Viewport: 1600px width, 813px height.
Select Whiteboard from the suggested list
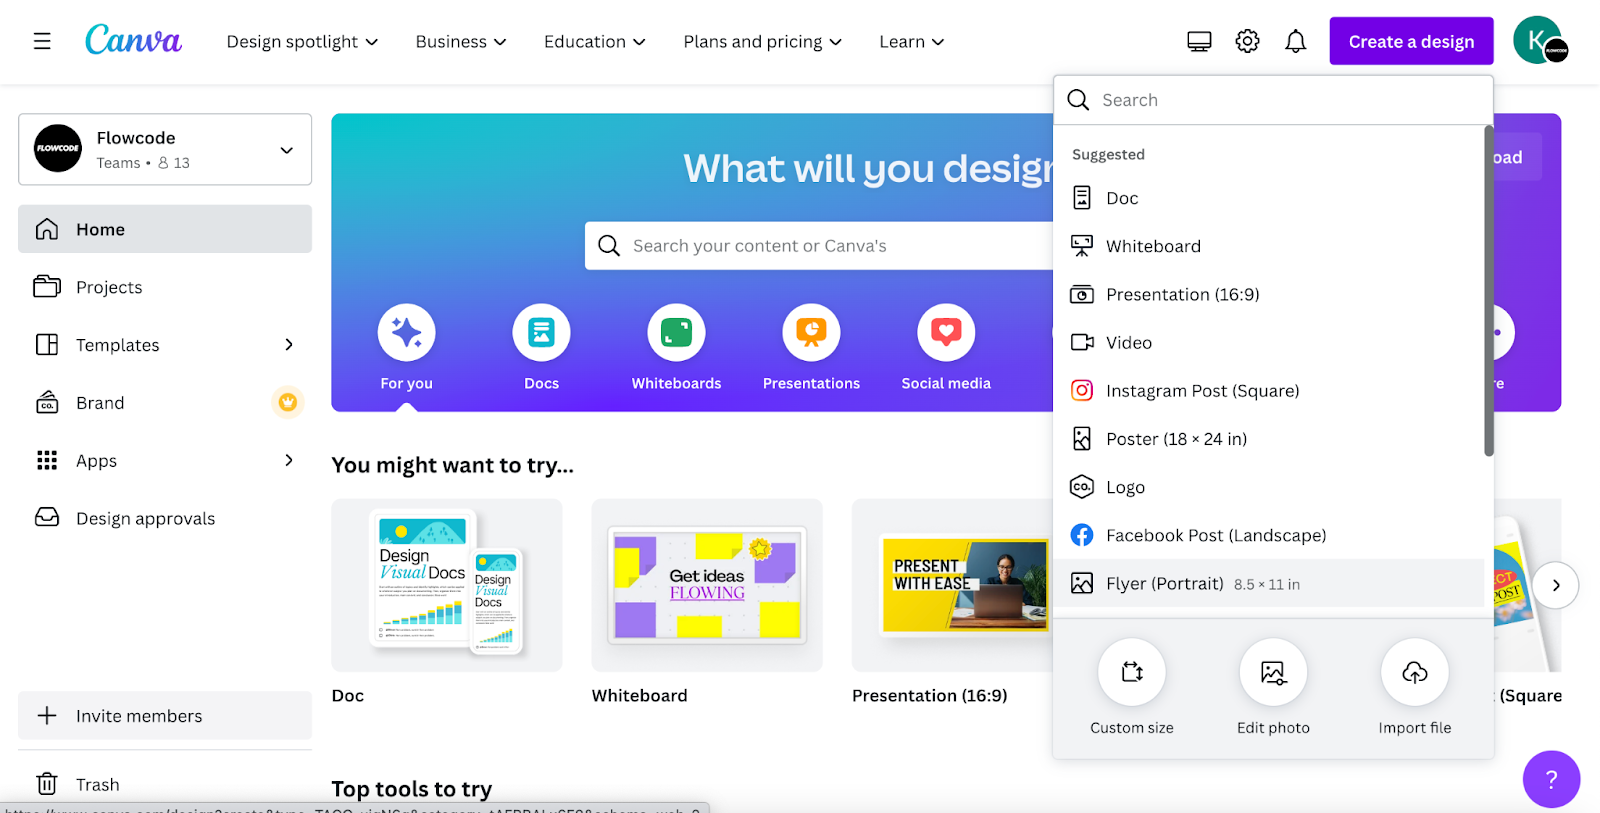(1269, 246)
